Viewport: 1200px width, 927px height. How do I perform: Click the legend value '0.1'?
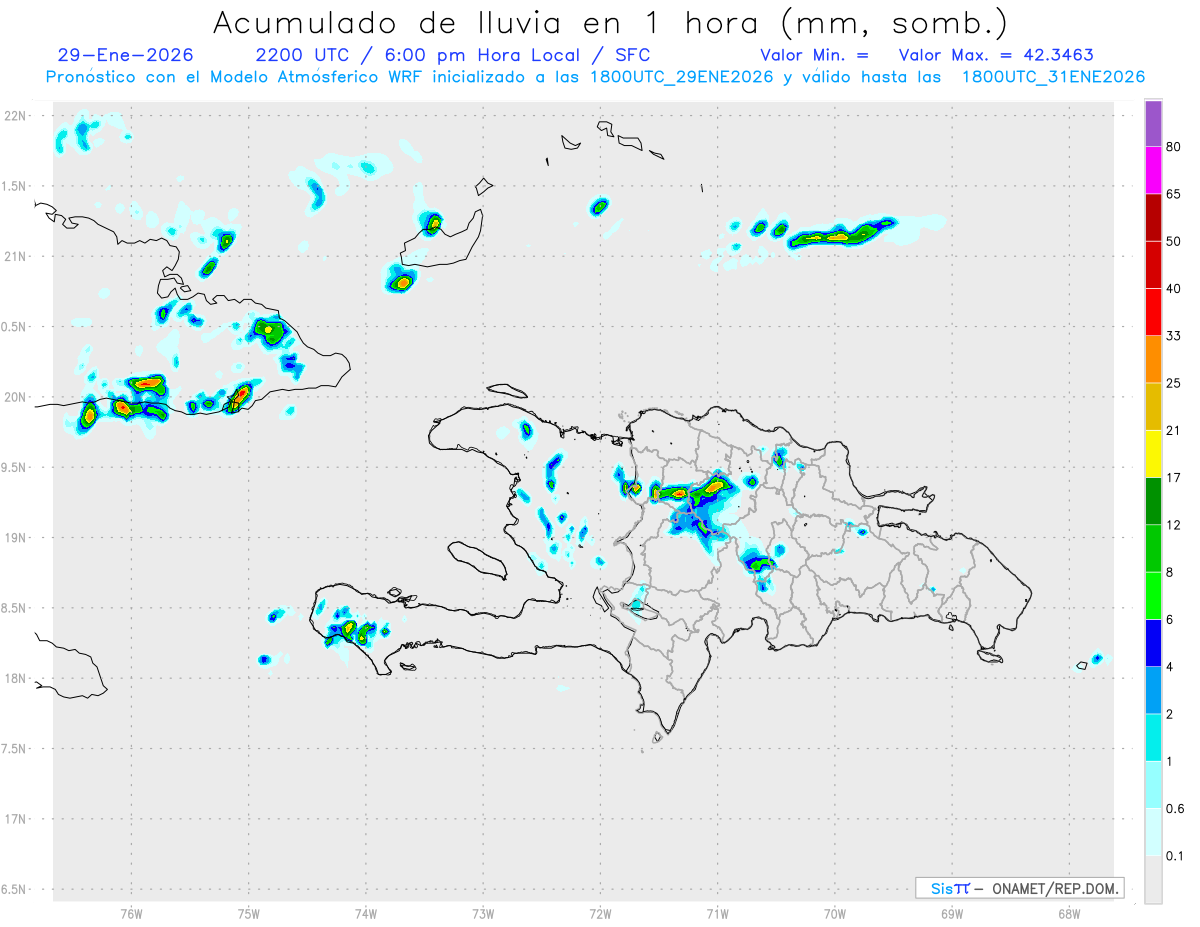coord(1175,855)
